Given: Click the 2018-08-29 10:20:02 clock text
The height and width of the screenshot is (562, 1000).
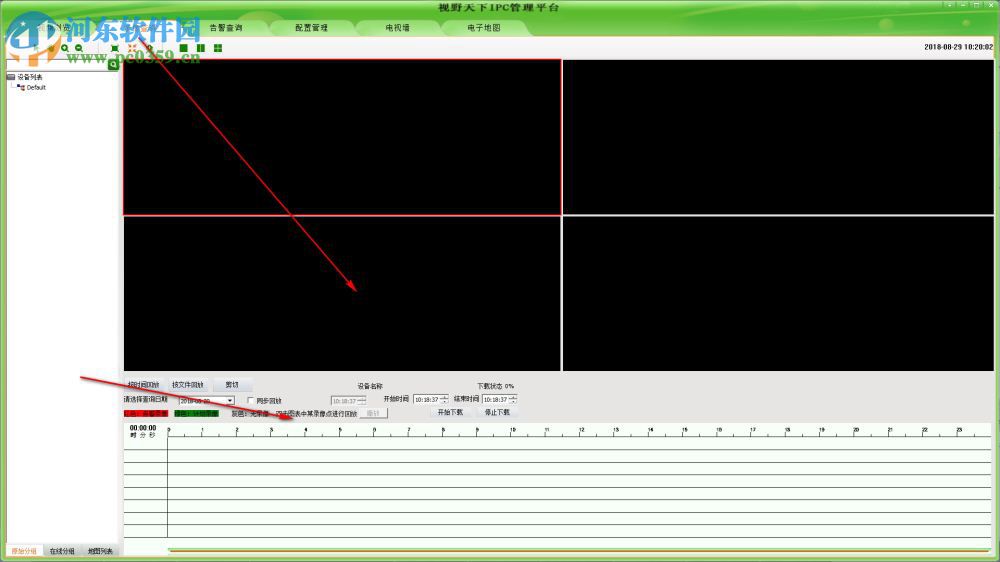Looking at the screenshot, I should coord(959,47).
